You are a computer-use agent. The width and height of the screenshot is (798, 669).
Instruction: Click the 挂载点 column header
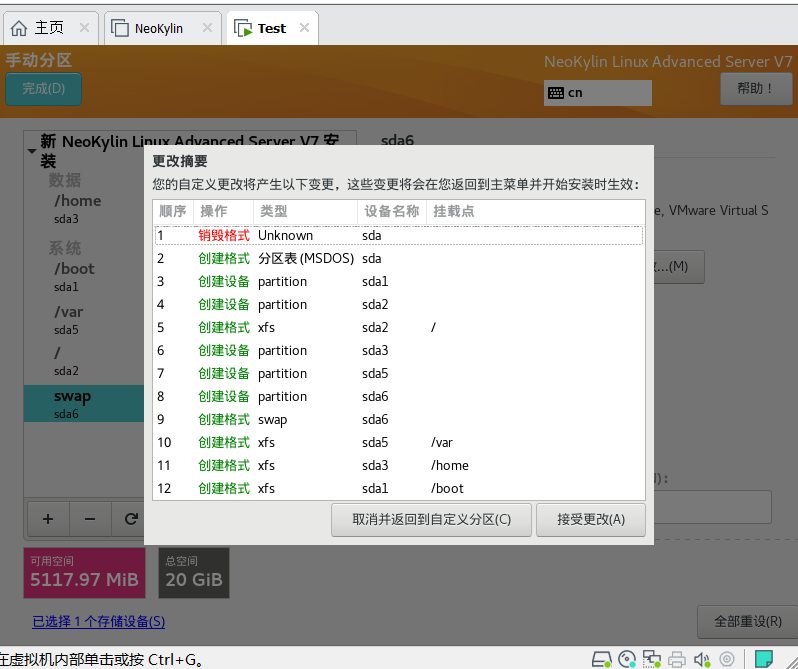point(535,211)
